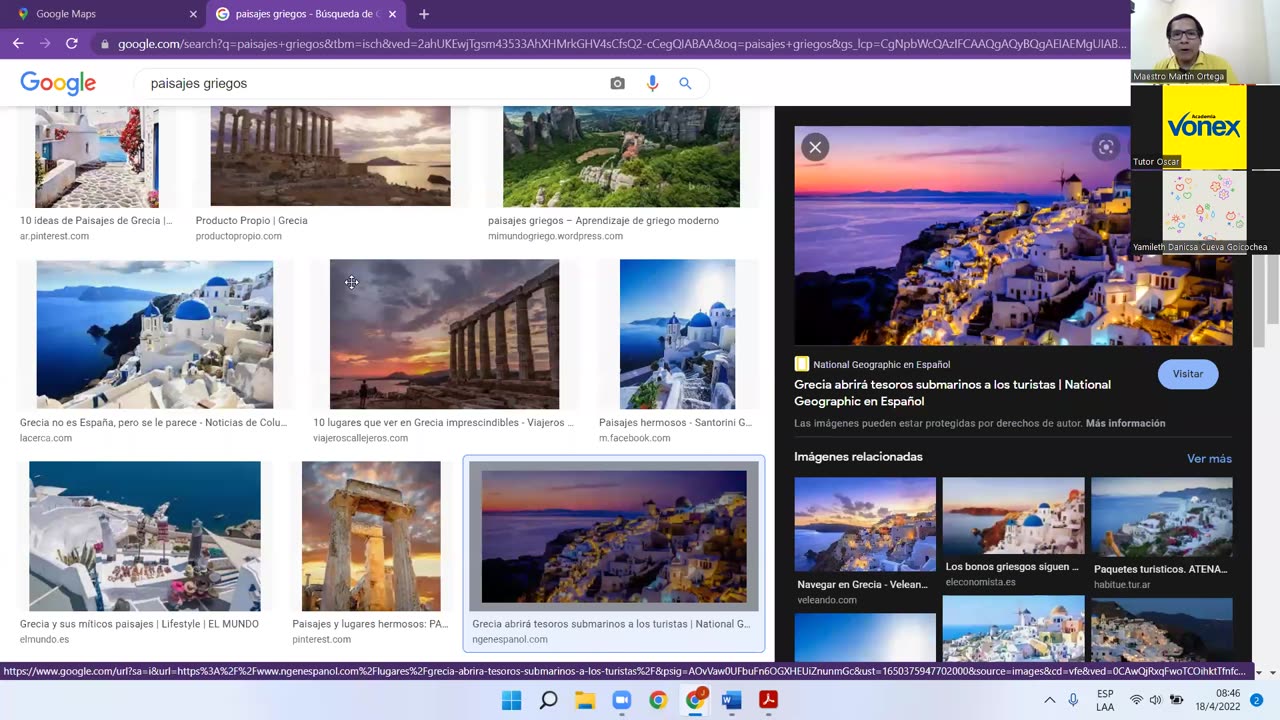The width and height of the screenshot is (1280, 720).
Task: Open Windows taskbar search
Action: 548,700
